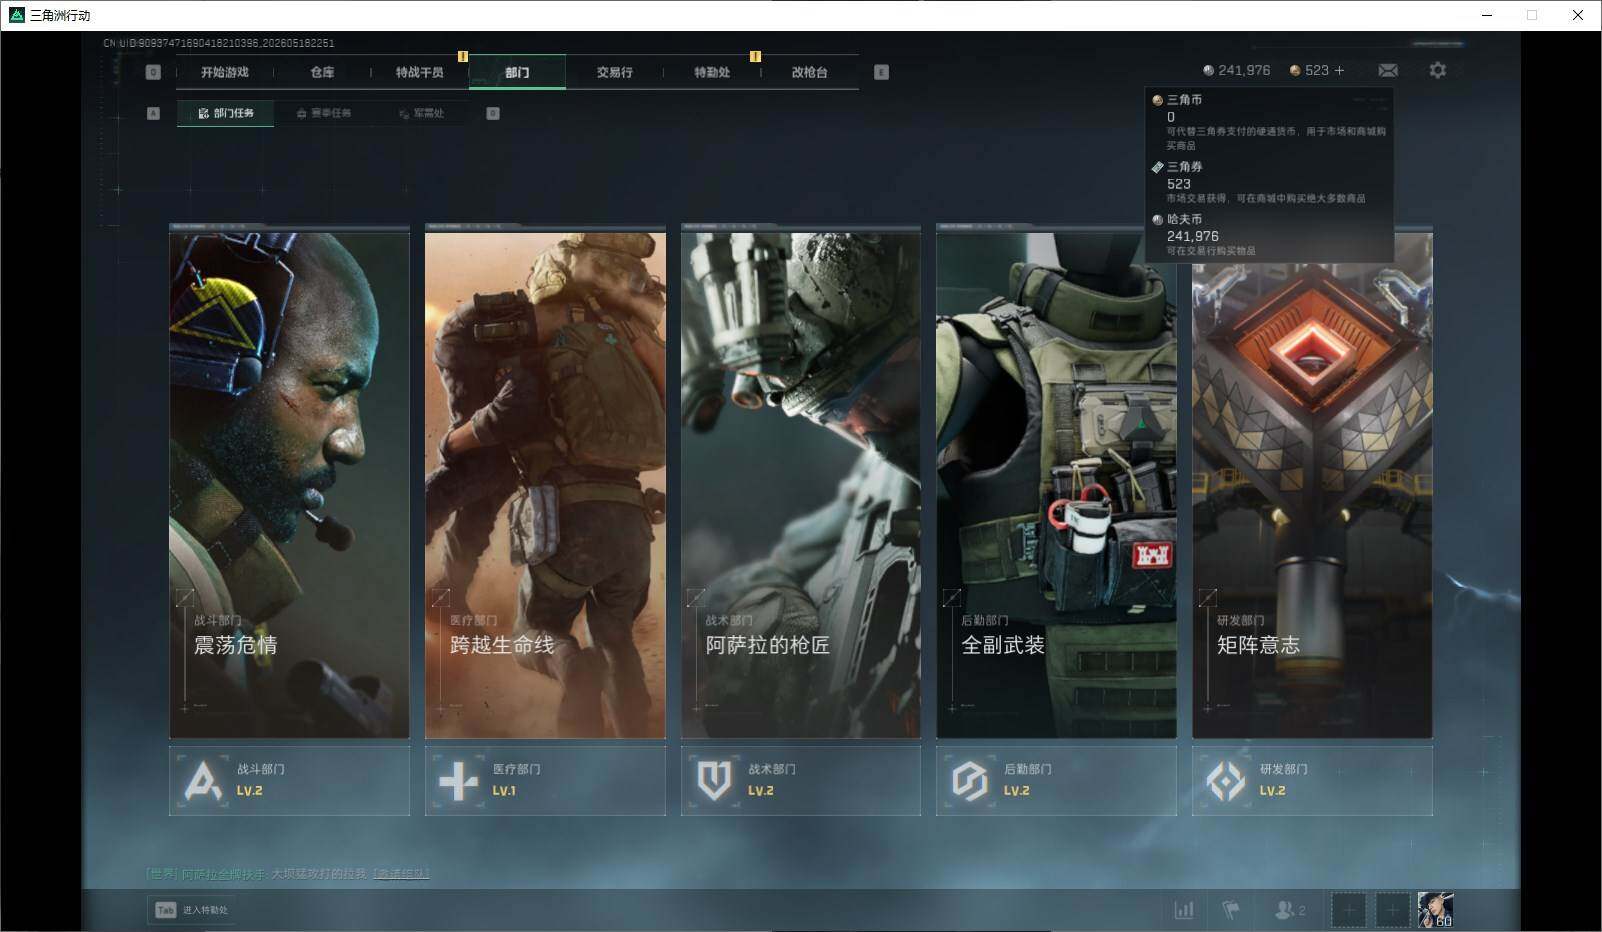Open the 跨越生命线 mission card
The image size is (1602, 932).
coord(545,482)
